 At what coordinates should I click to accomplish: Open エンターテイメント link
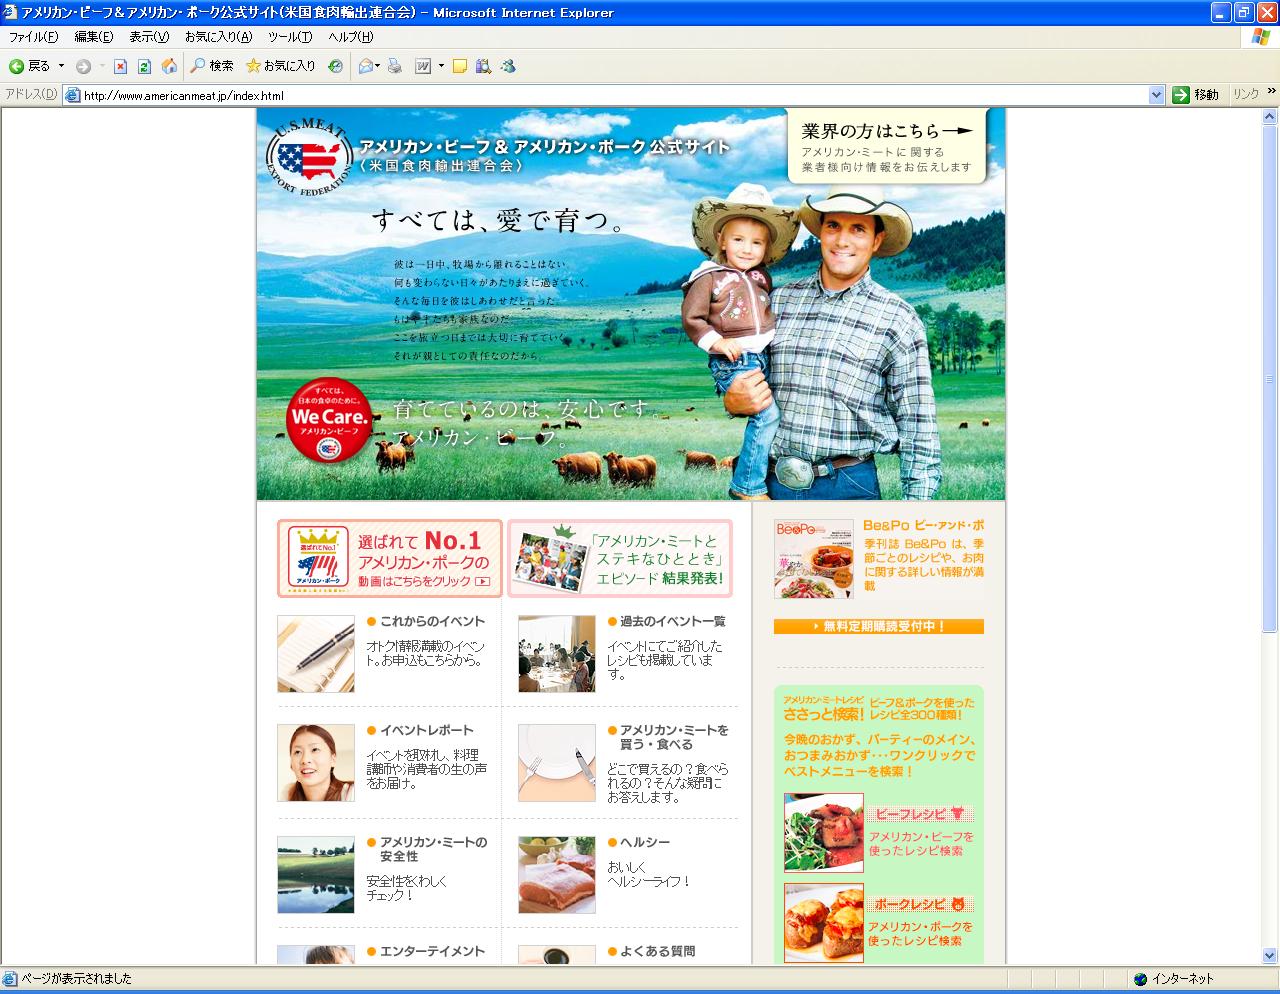coord(431,951)
